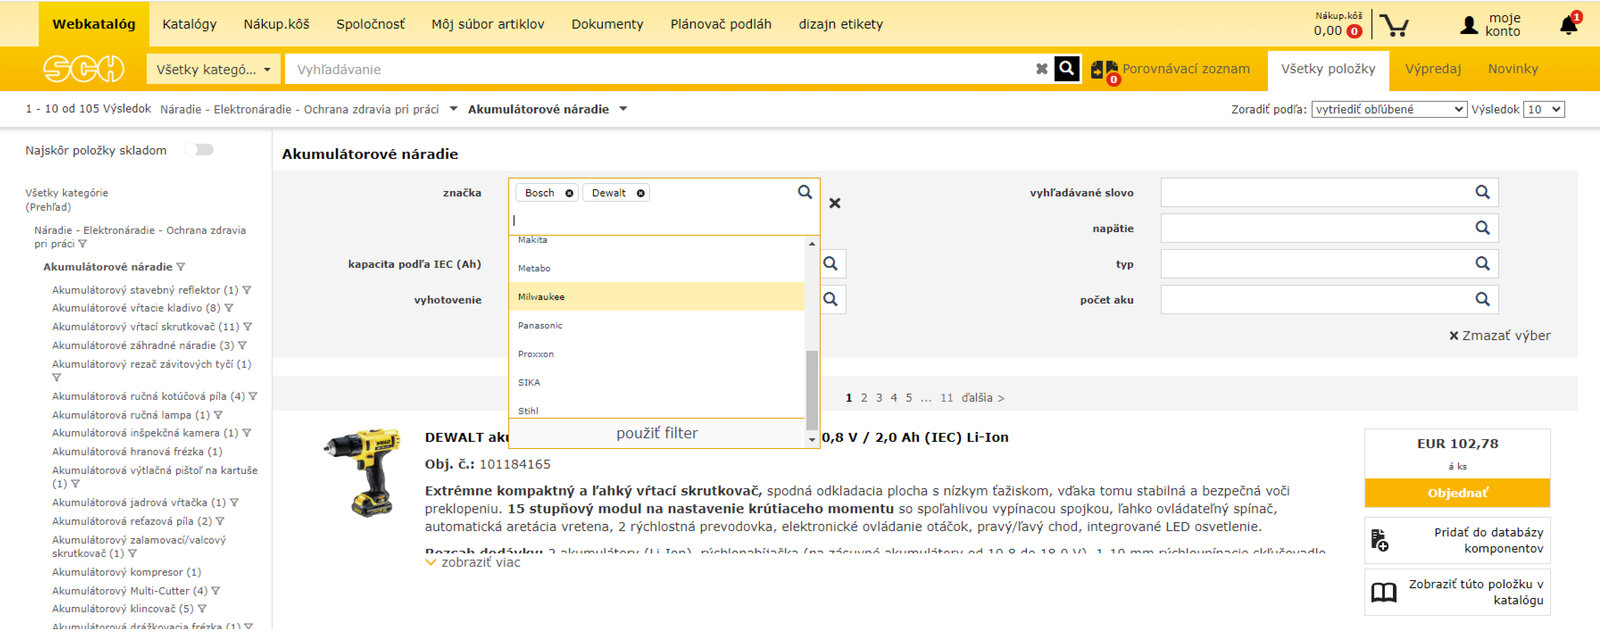Viewport: 1600px width, 642px height.
Task: Open the Výsledok per-page dropdown
Action: click(x=1544, y=109)
